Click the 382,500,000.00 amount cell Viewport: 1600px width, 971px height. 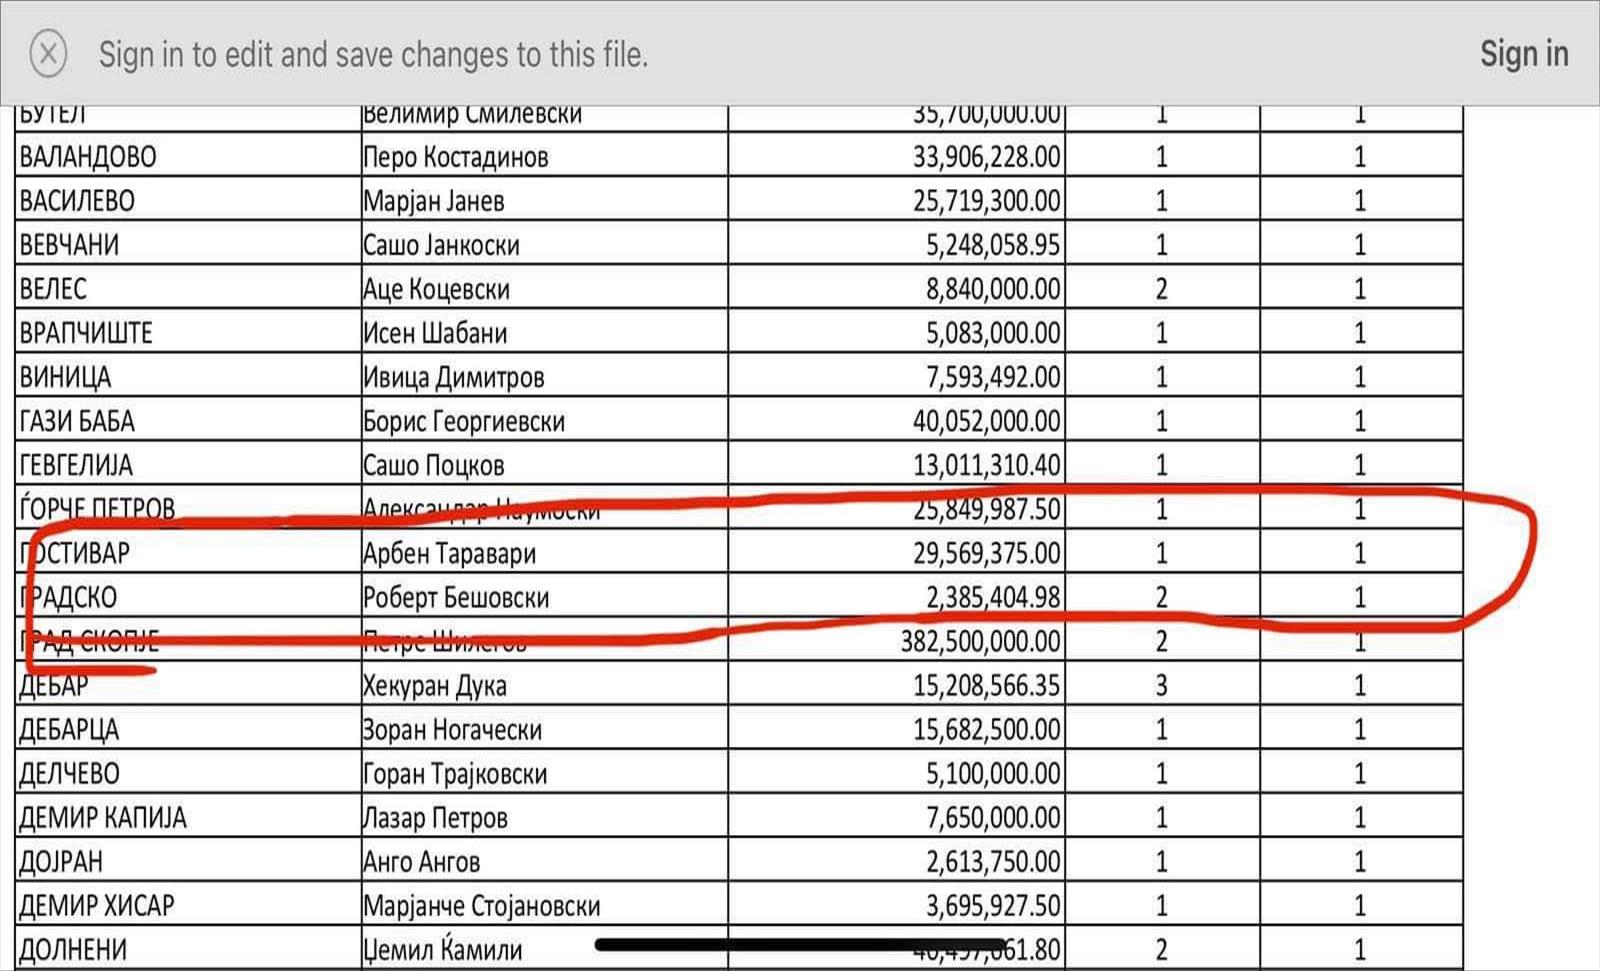pyautogui.click(x=896, y=640)
